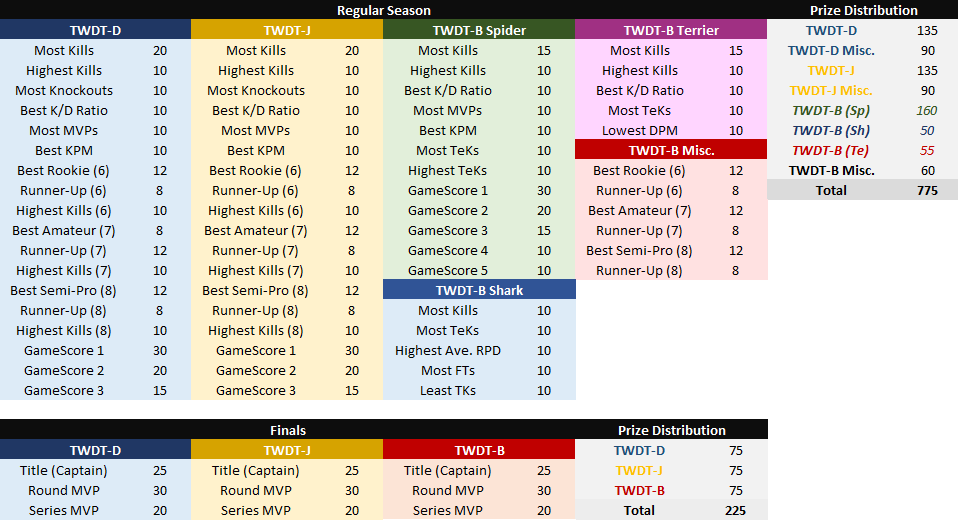
Task: Select Series MVP under Finals TWDT-J
Action: [x=256, y=510]
